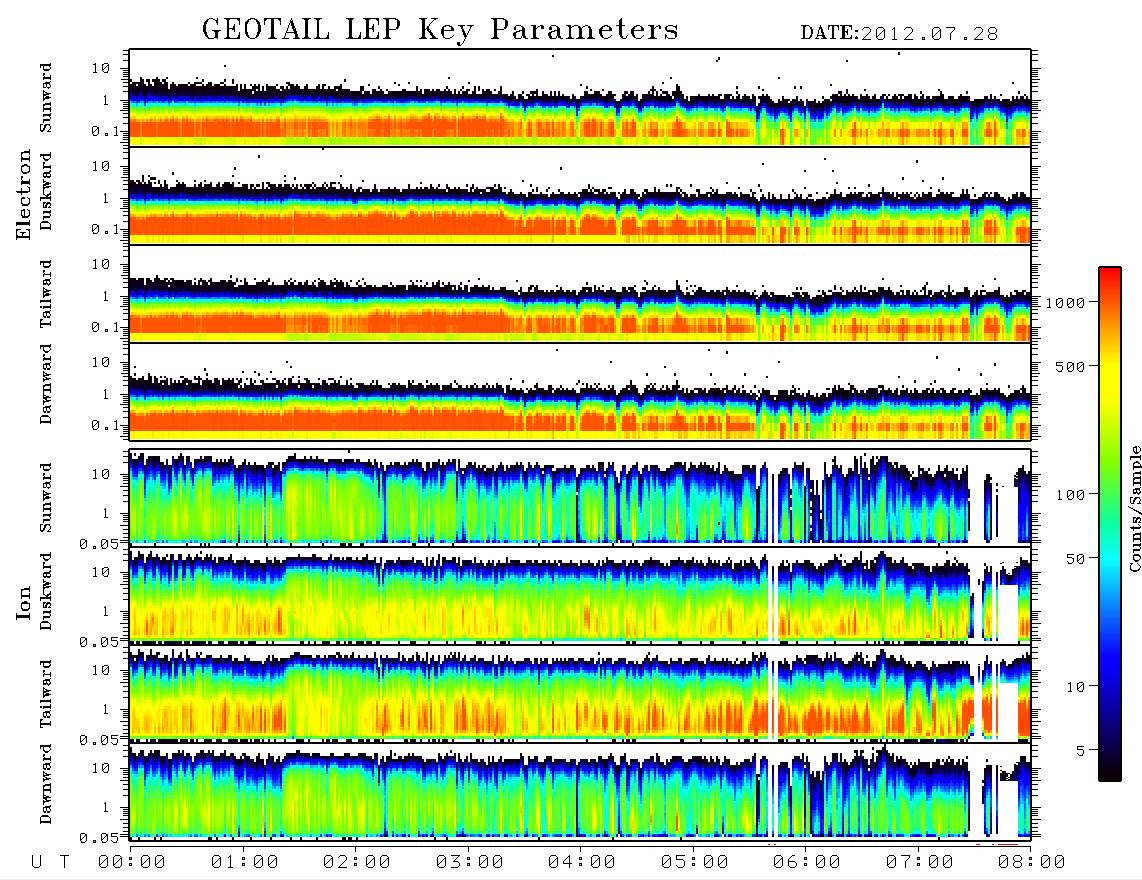This screenshot has height=880, width=1142.
Task: Click the "1000" color bar tick label
Action: (1066, 302)
